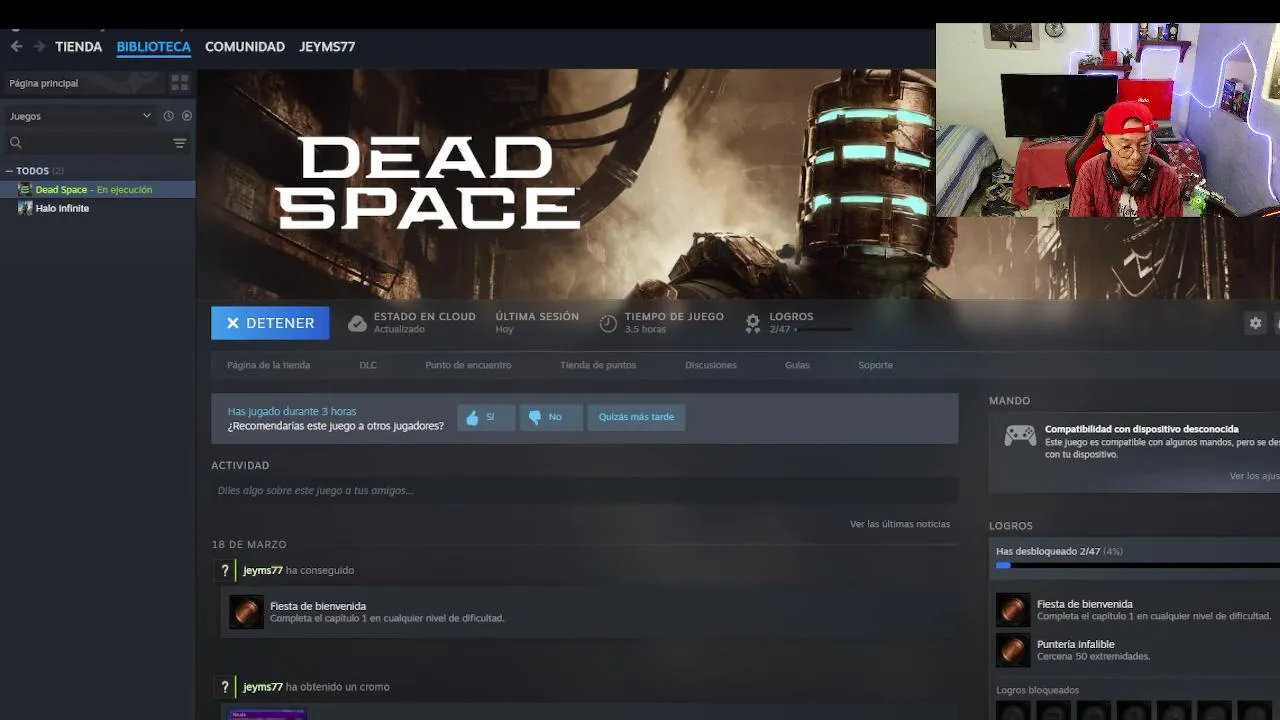The height and width of the screenshot is (720, 1280).
Task: Click the ready-to-play icon in sidebar
Action: [186, 116]
